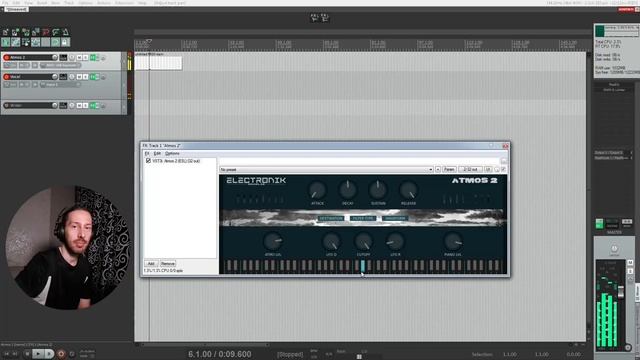
Task: Toggle the metronome icon
Action: click(65, 32)
